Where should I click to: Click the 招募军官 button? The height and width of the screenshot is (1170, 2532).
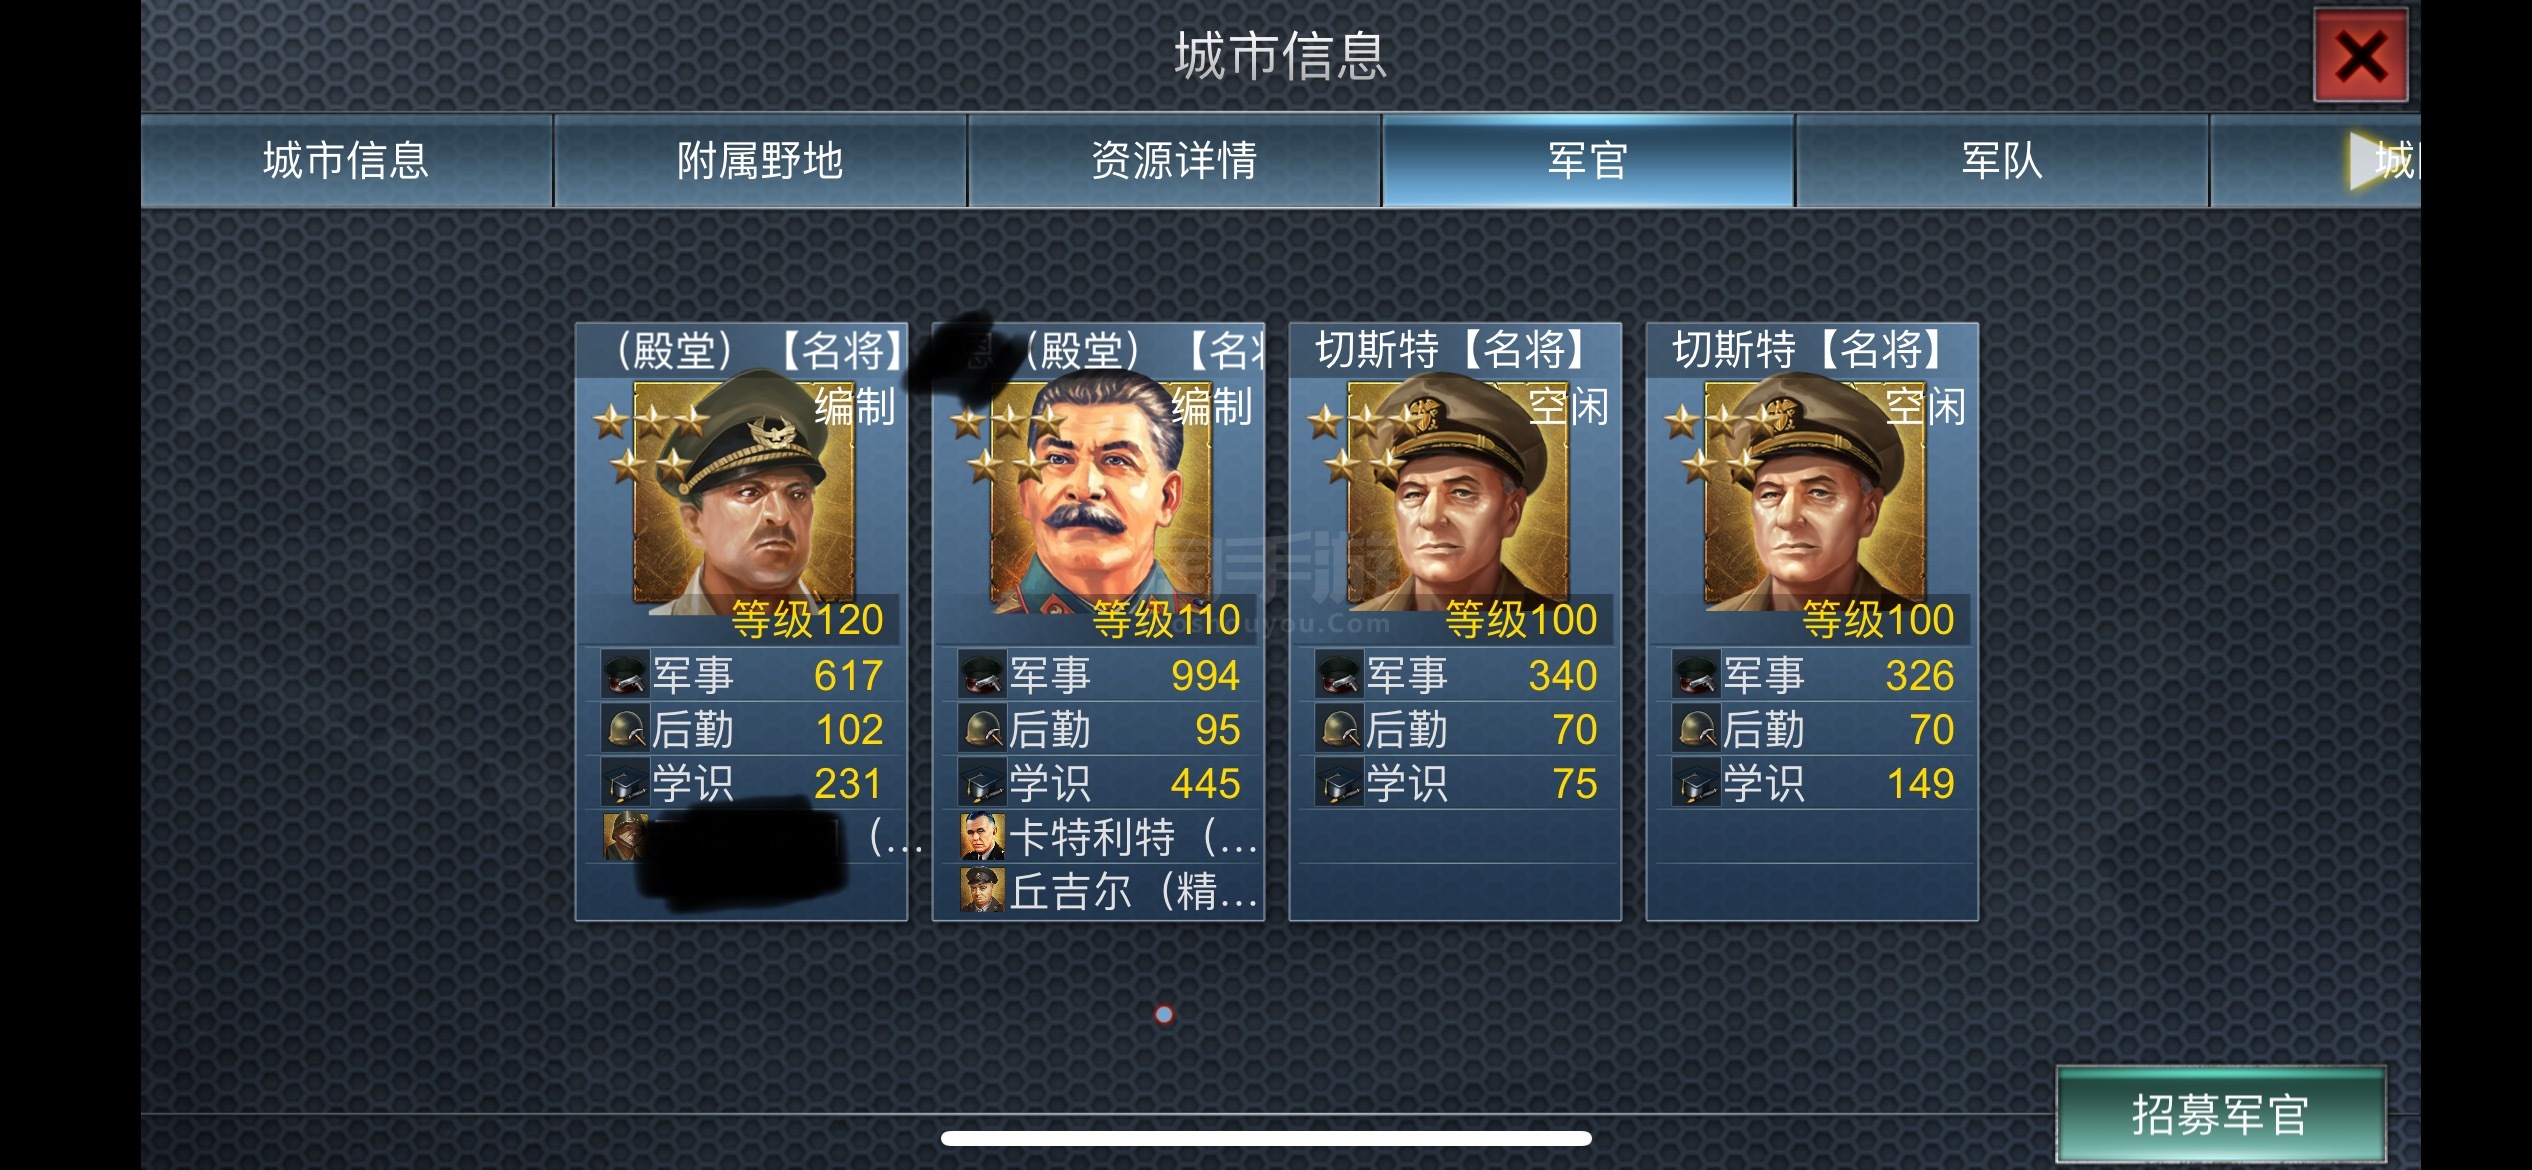point(2221,1114)
